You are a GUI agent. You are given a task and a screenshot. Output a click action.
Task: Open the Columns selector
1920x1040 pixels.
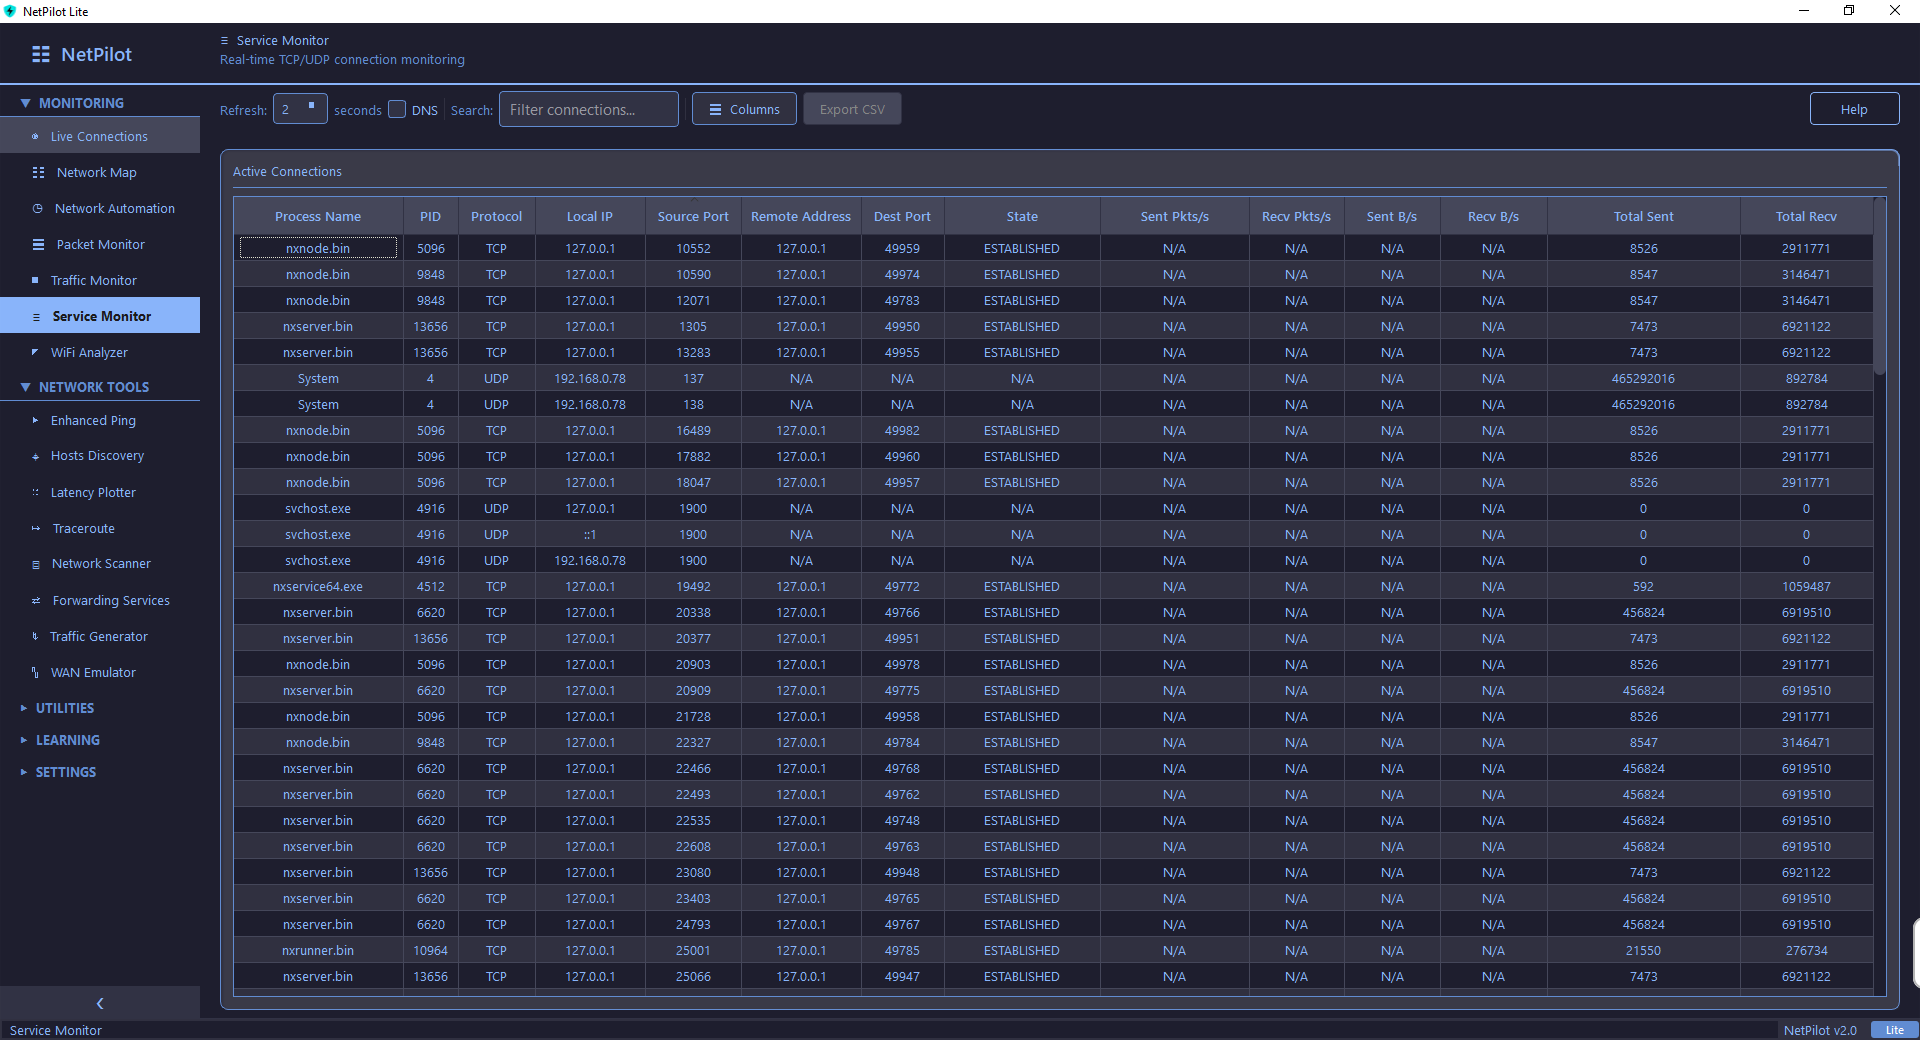[x=744, y=108]
